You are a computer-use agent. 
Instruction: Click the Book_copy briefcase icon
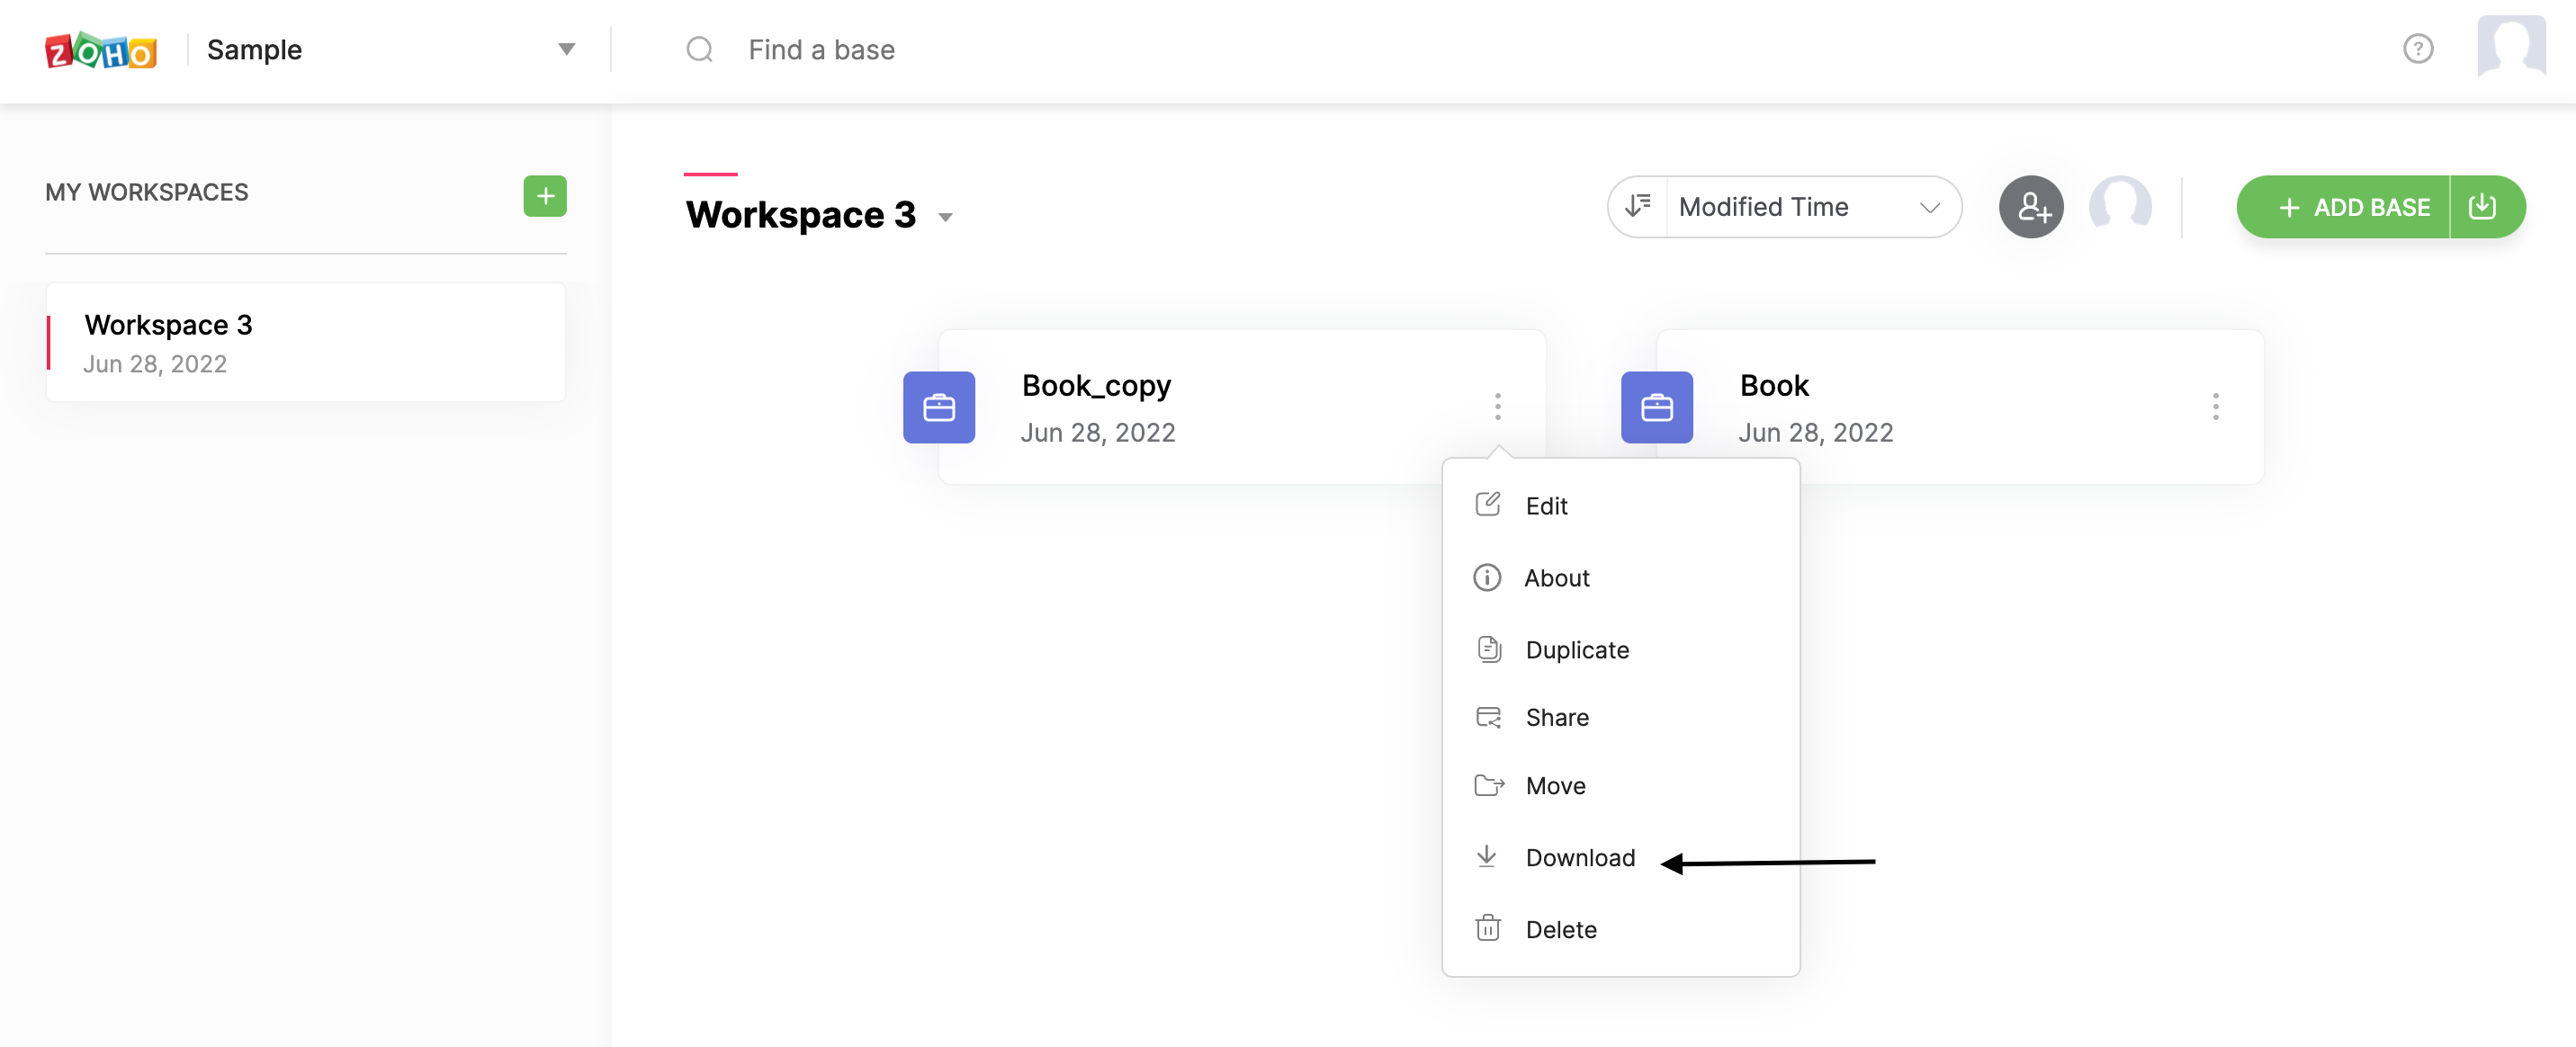938,408
